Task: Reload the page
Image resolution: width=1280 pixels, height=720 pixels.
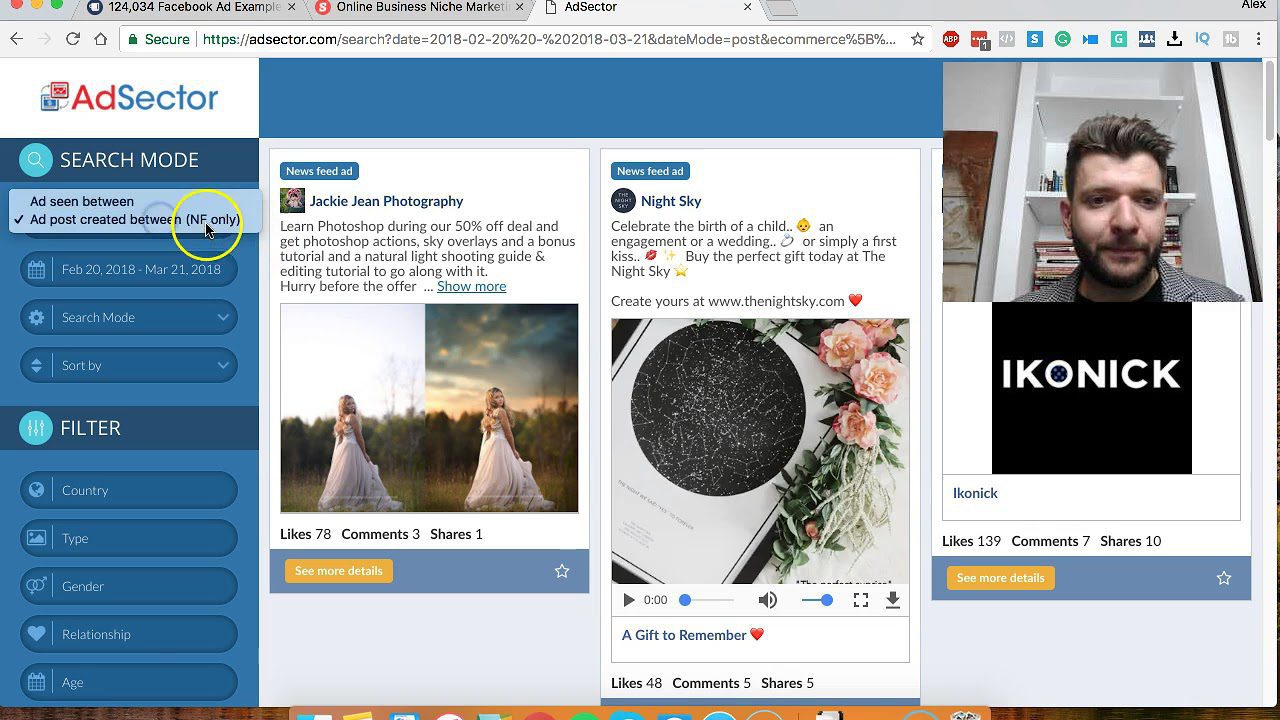Action: (72, 39)
